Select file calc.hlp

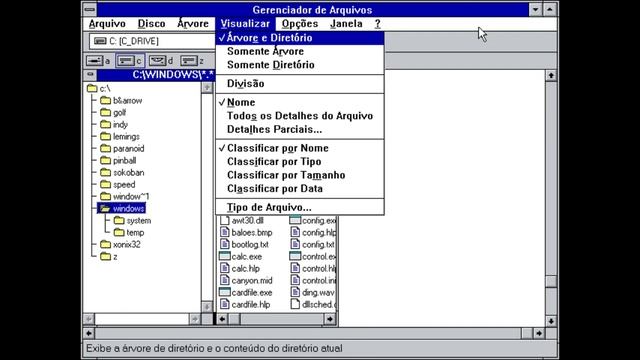[240, 269]
